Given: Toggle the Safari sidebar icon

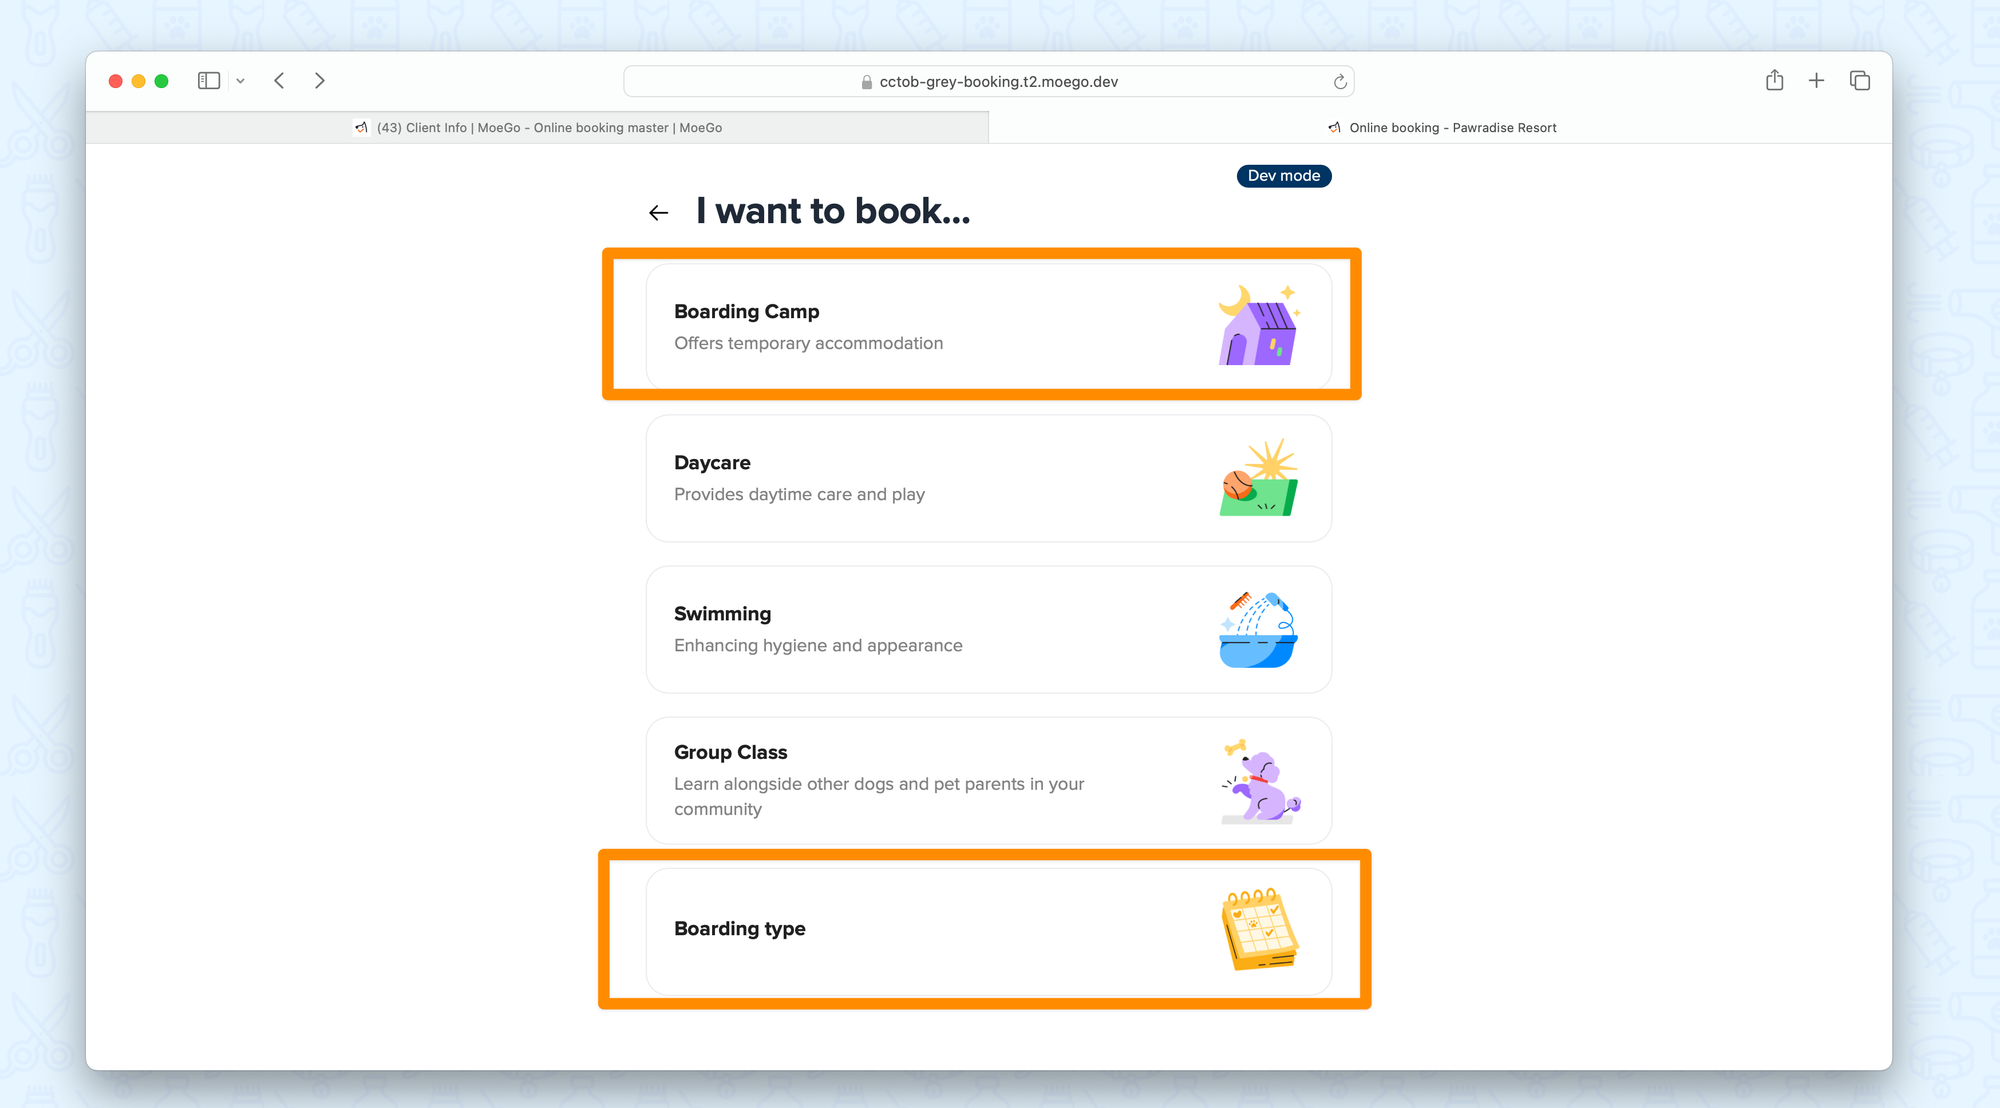Looking at the screenshot, I should (x=208, y=81).
